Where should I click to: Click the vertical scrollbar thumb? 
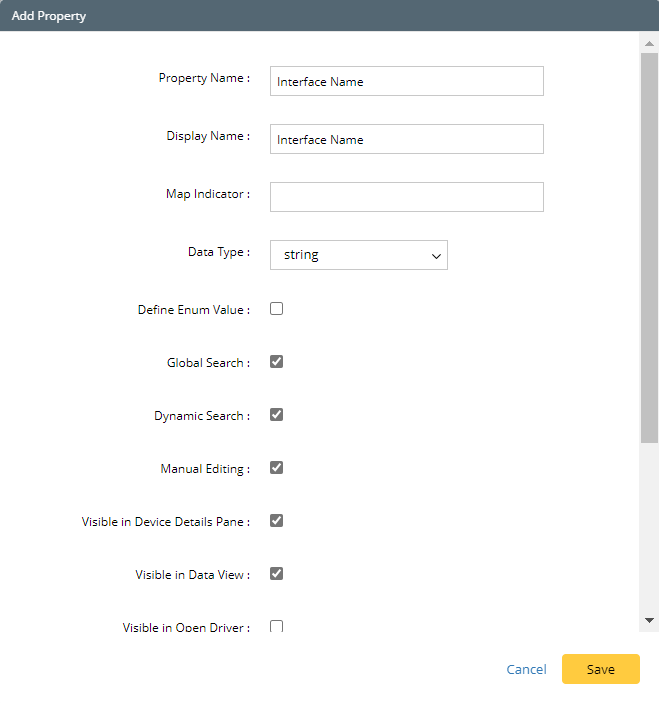point(650,245)
